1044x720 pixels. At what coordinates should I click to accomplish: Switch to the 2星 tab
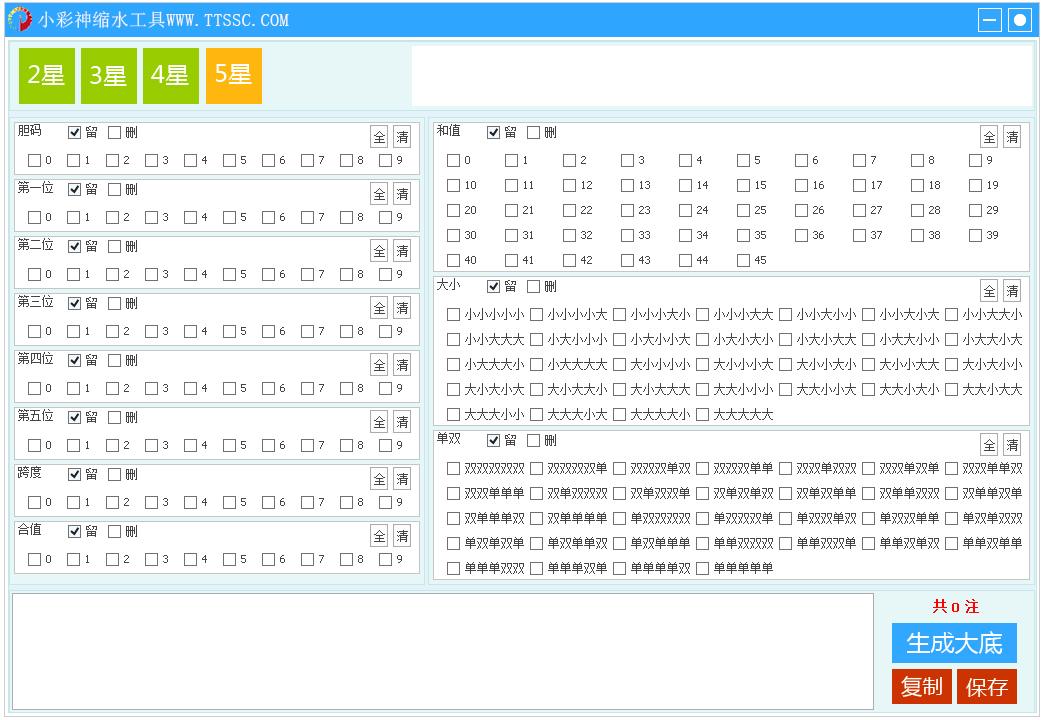[47, 76]
